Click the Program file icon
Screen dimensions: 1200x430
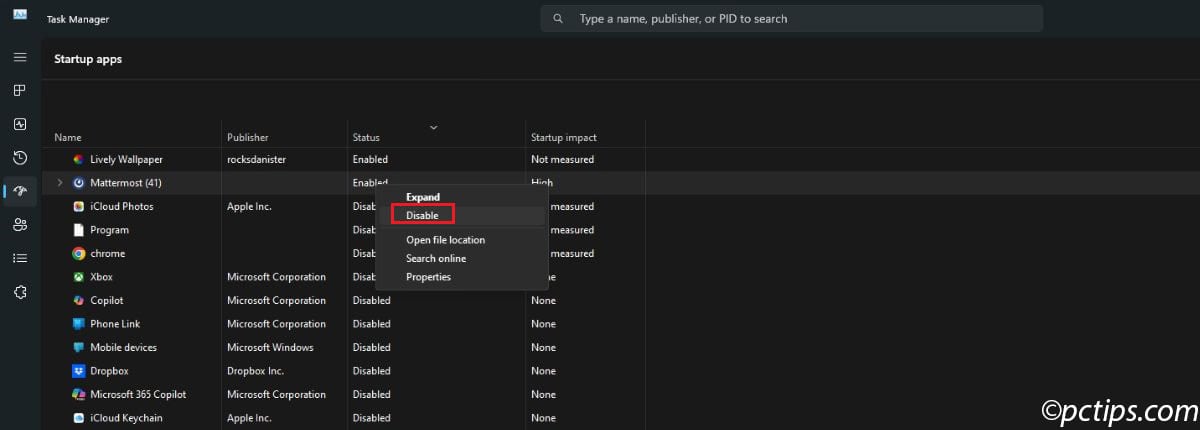[x=79, y=230]
